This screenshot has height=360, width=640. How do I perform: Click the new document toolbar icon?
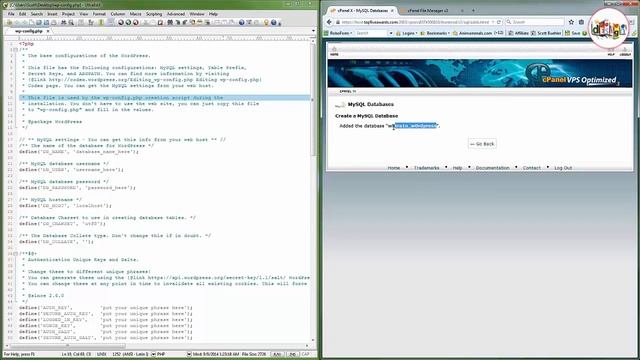31,22
